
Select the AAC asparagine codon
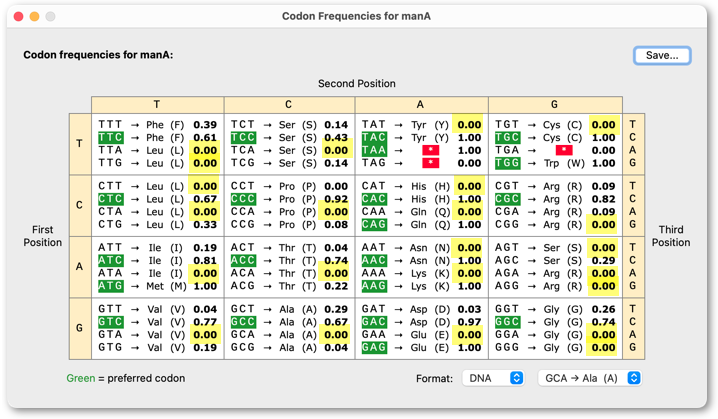click(374, 261)
